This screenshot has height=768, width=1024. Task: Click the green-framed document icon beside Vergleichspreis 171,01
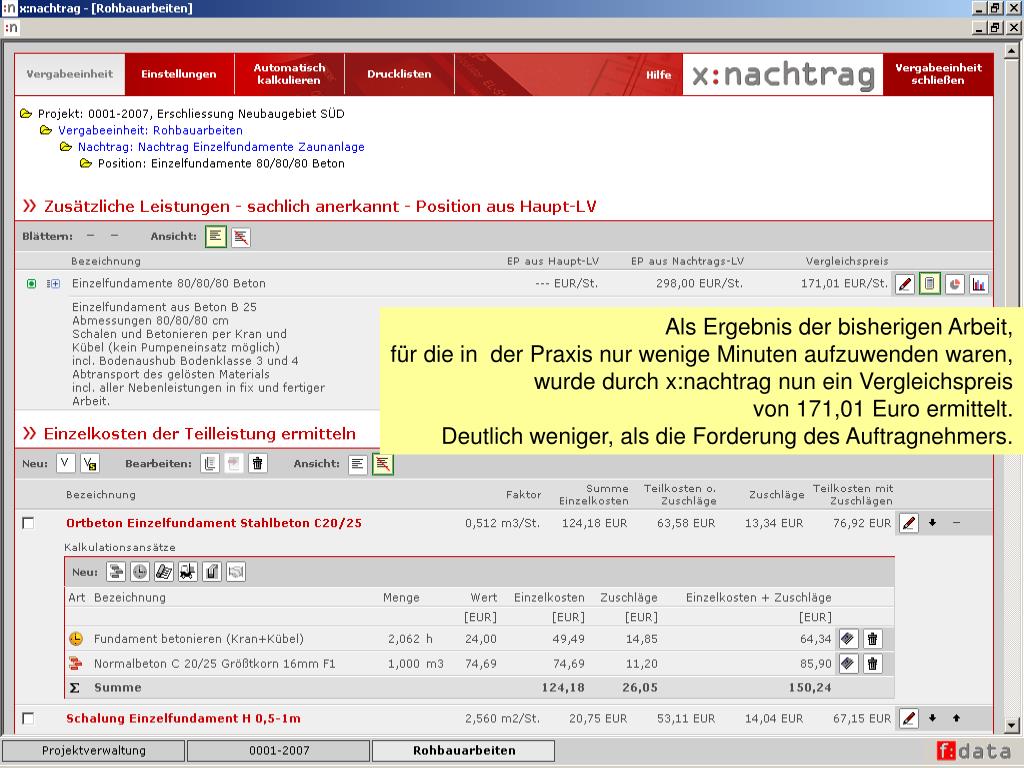929,284
